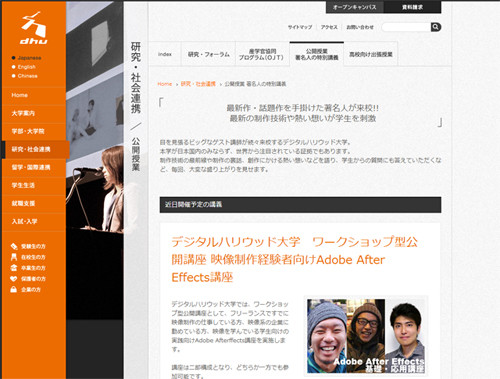Click the dhu logo in sidebar

click(34, 28)
